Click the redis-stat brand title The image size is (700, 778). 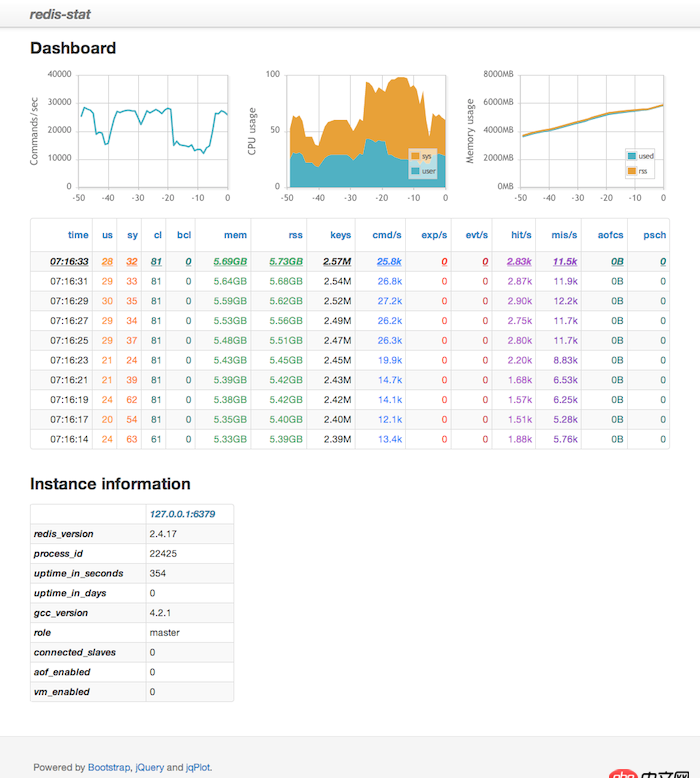pyautogui.click(x=60, y=14)
